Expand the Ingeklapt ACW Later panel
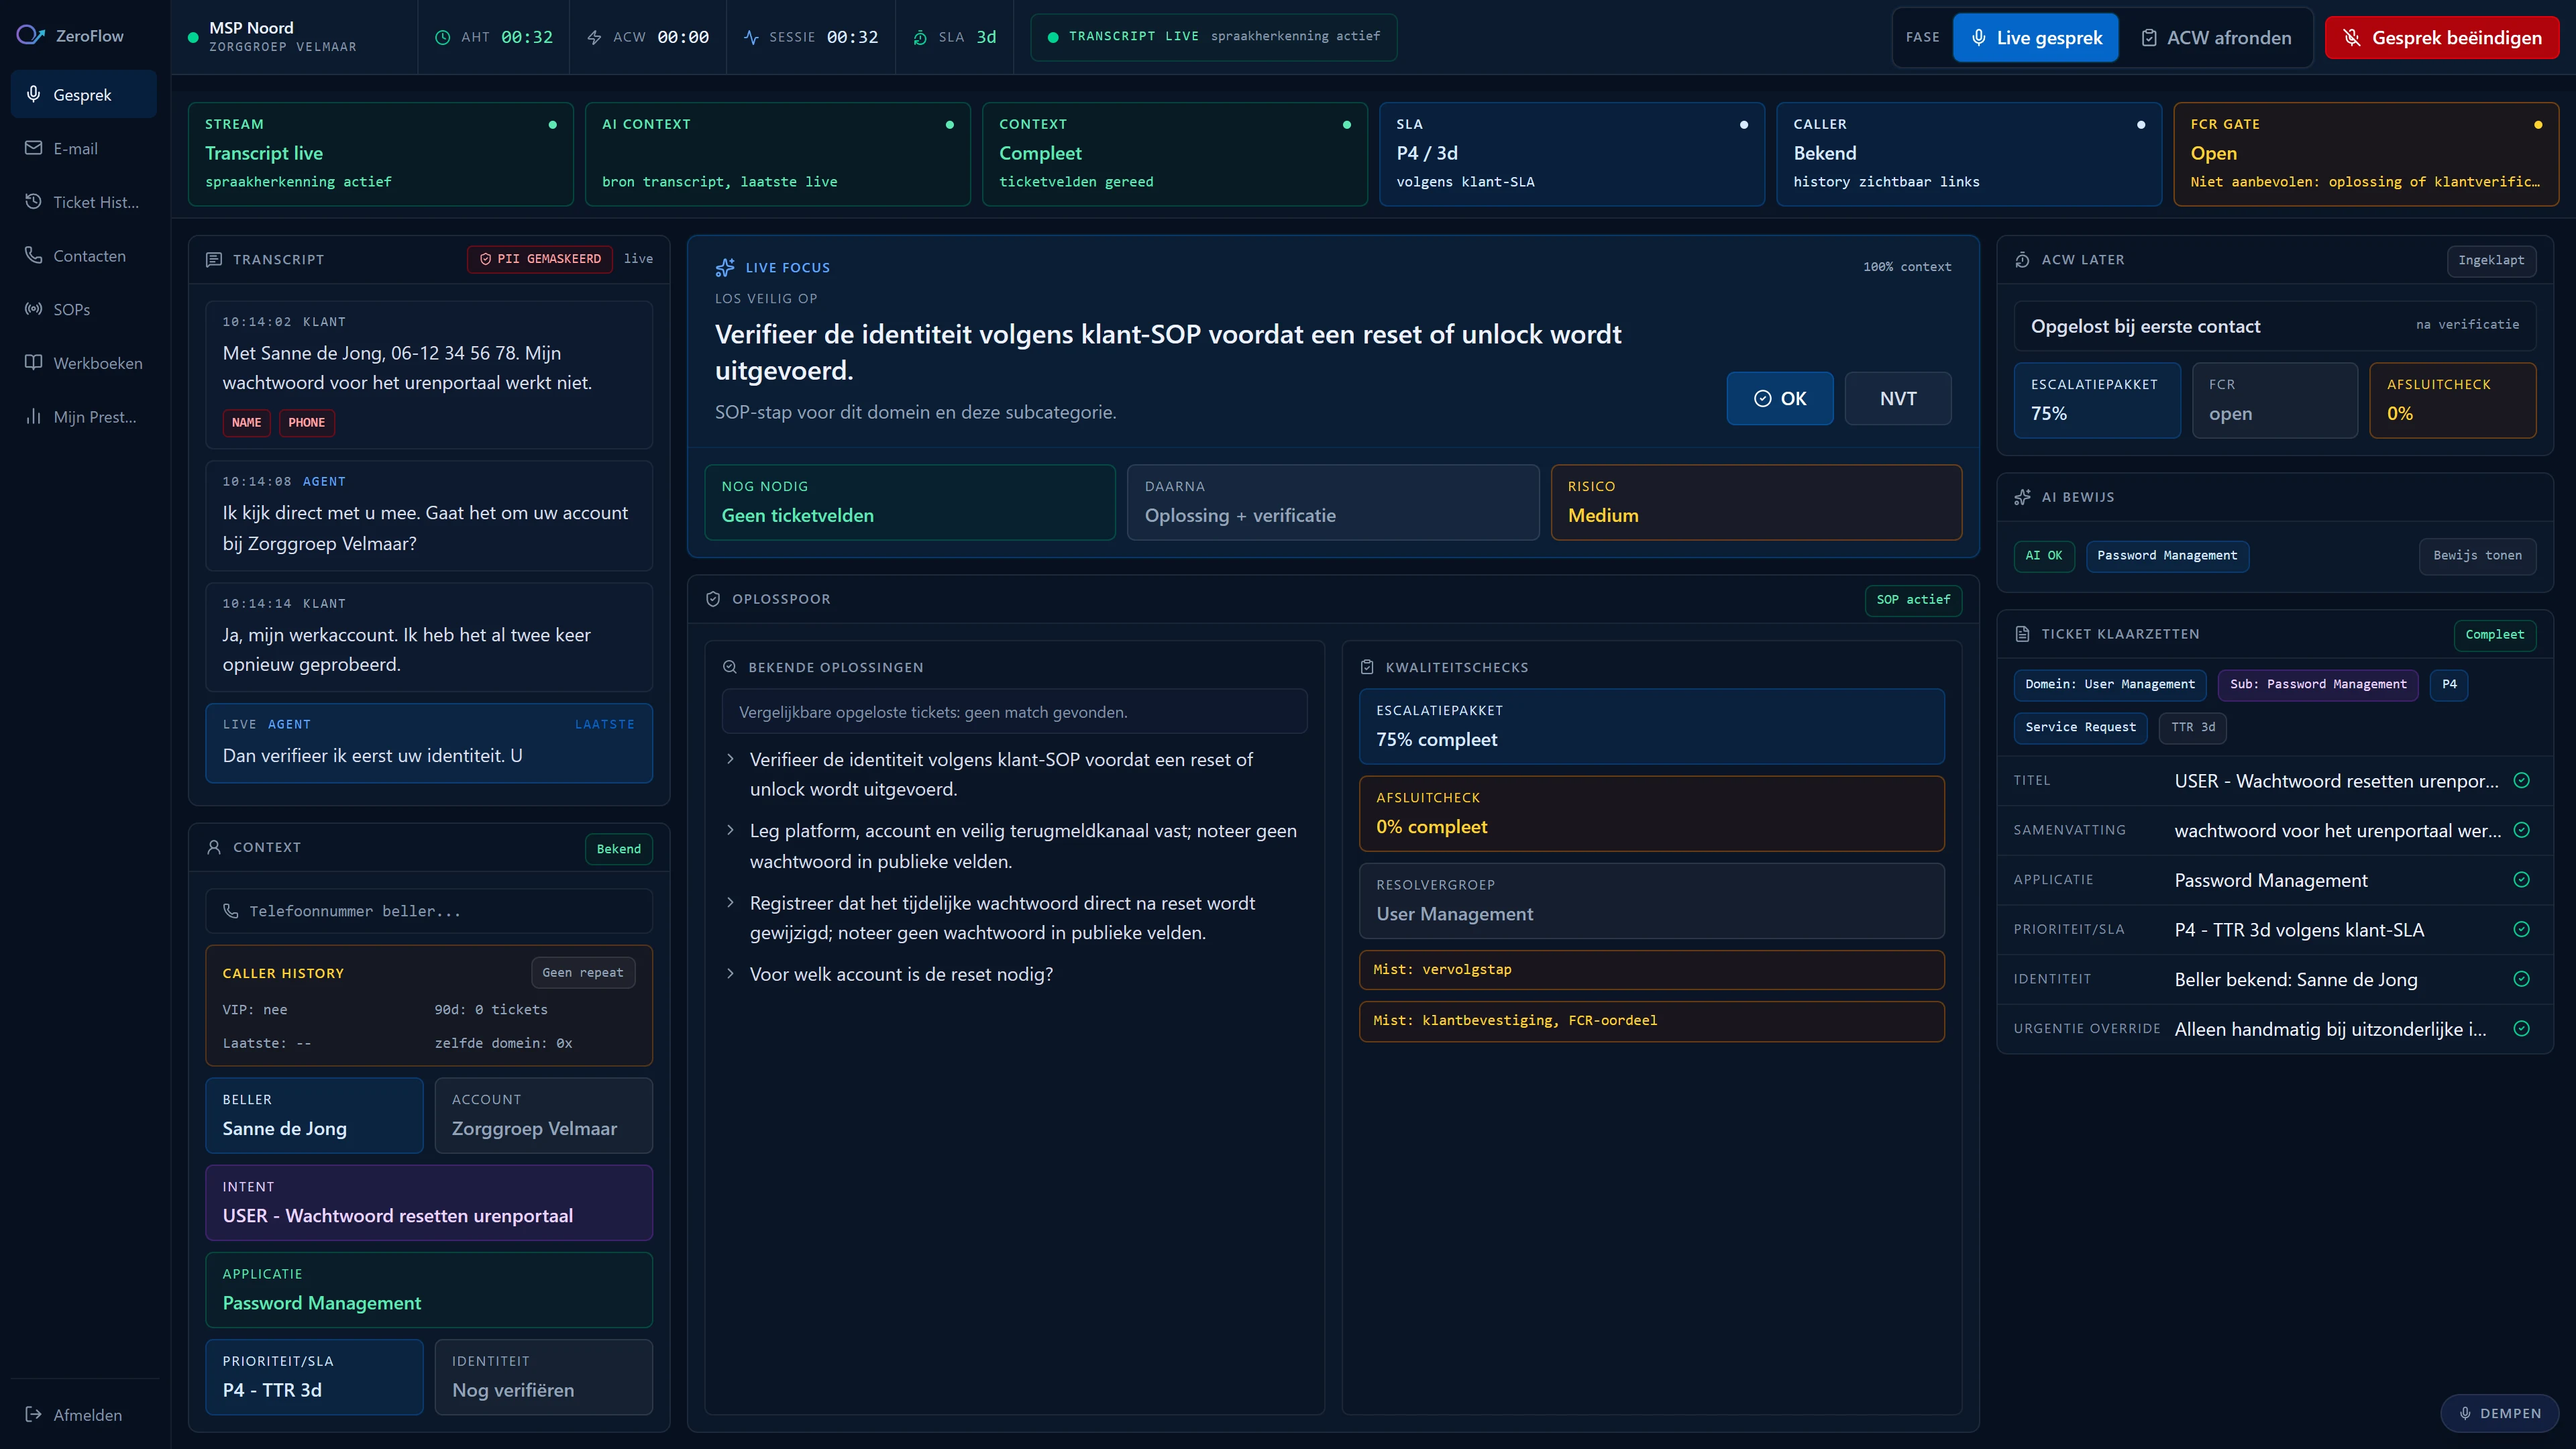This screenshot has width=2576, height=1449. pyautogui.click(x=2491, y=260)
